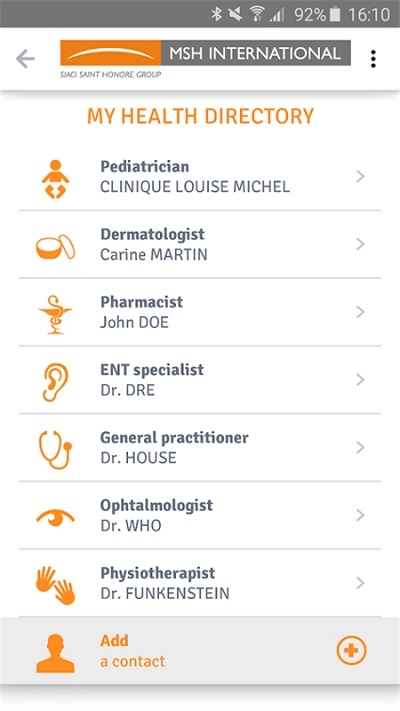Select the Pharmacist John DOE entry
400x711 pixels.
point(200,312)
